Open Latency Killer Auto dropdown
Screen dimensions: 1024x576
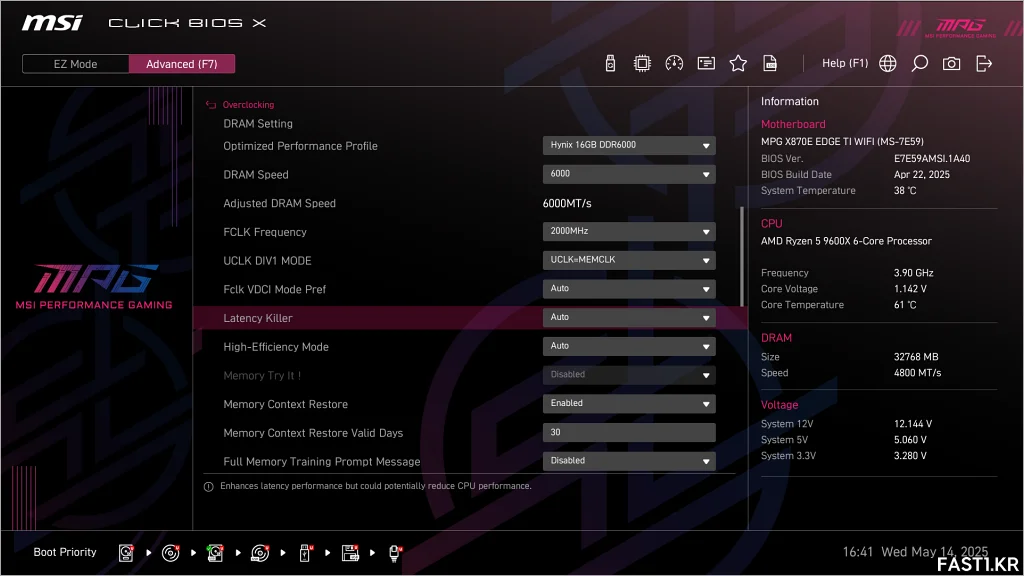pos(629,317)
